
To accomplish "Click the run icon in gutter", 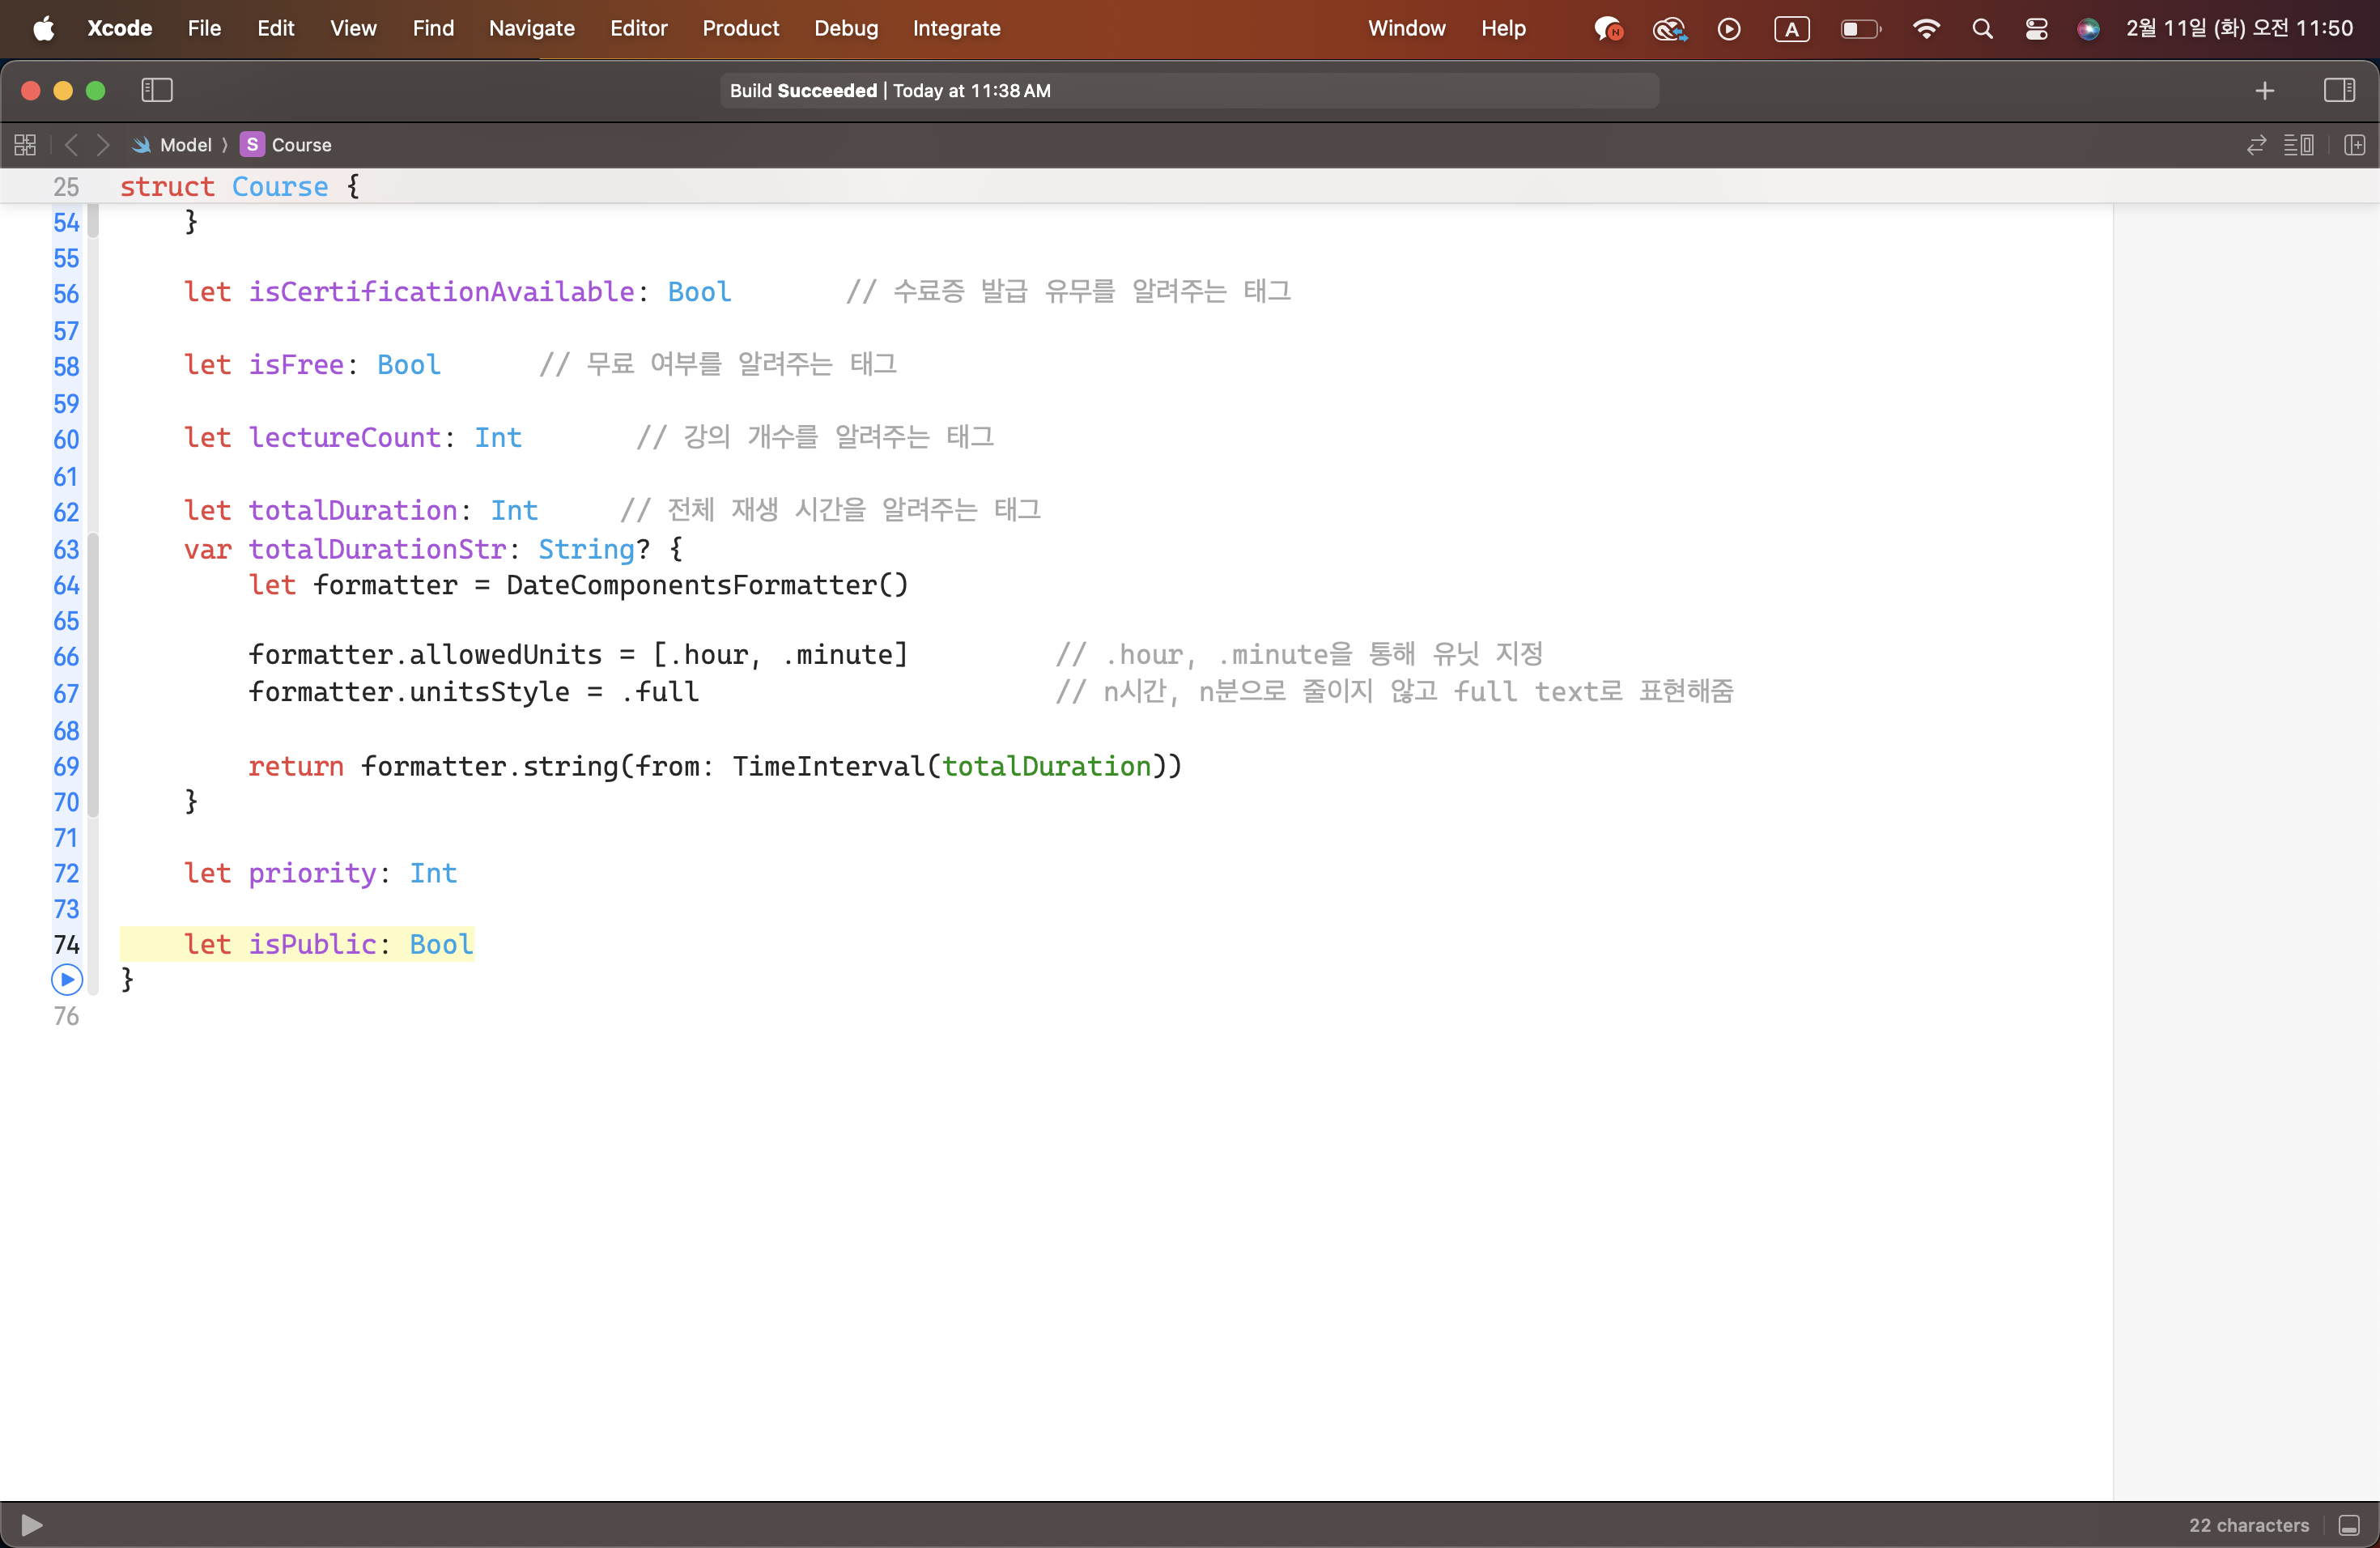I will click(x=66, y=980).
